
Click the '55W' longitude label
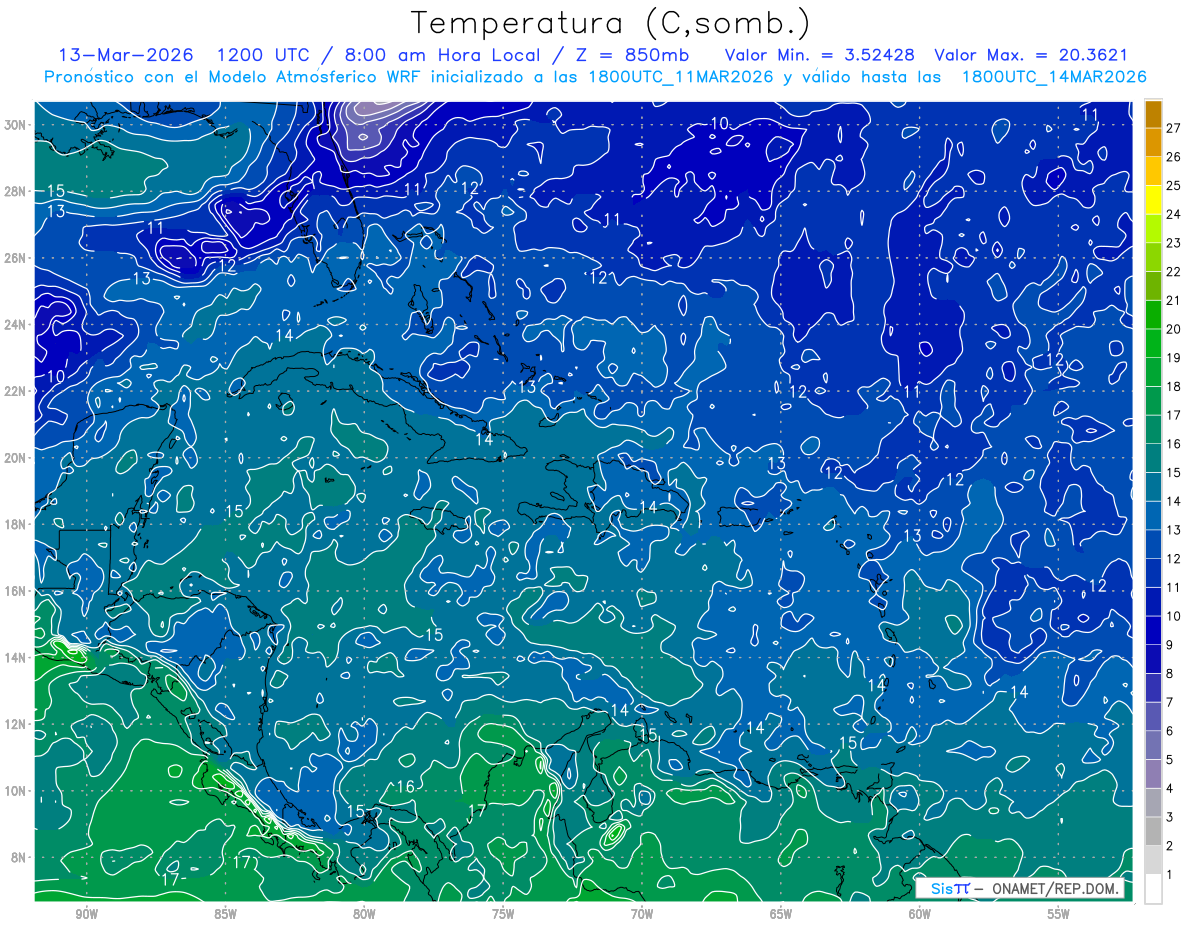1059,914
